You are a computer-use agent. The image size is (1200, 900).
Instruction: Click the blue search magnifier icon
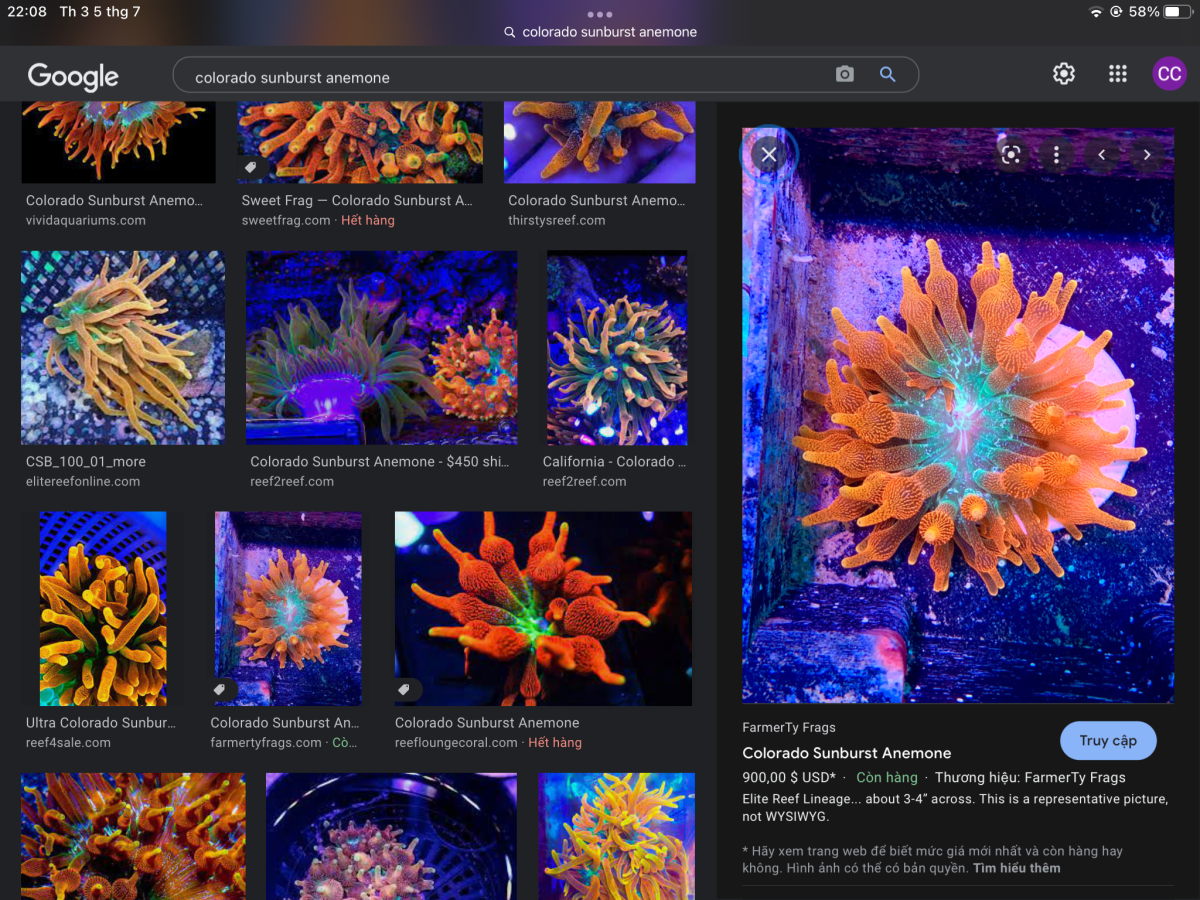(x=887, y=75)
